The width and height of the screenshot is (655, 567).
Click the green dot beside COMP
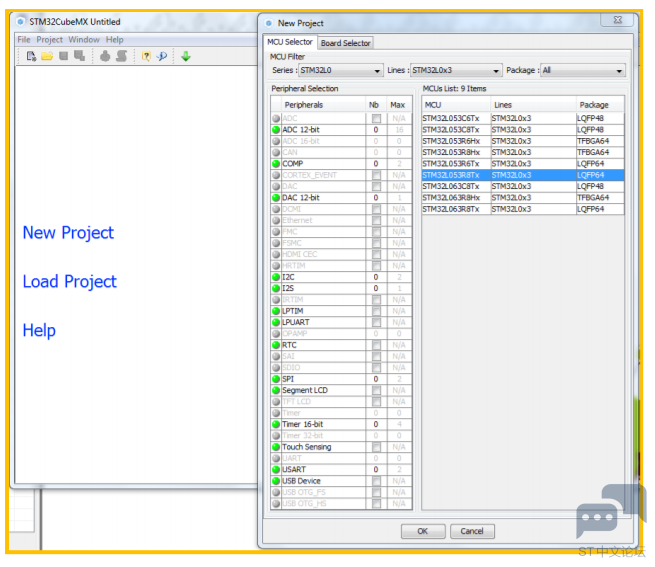point(276,164)
